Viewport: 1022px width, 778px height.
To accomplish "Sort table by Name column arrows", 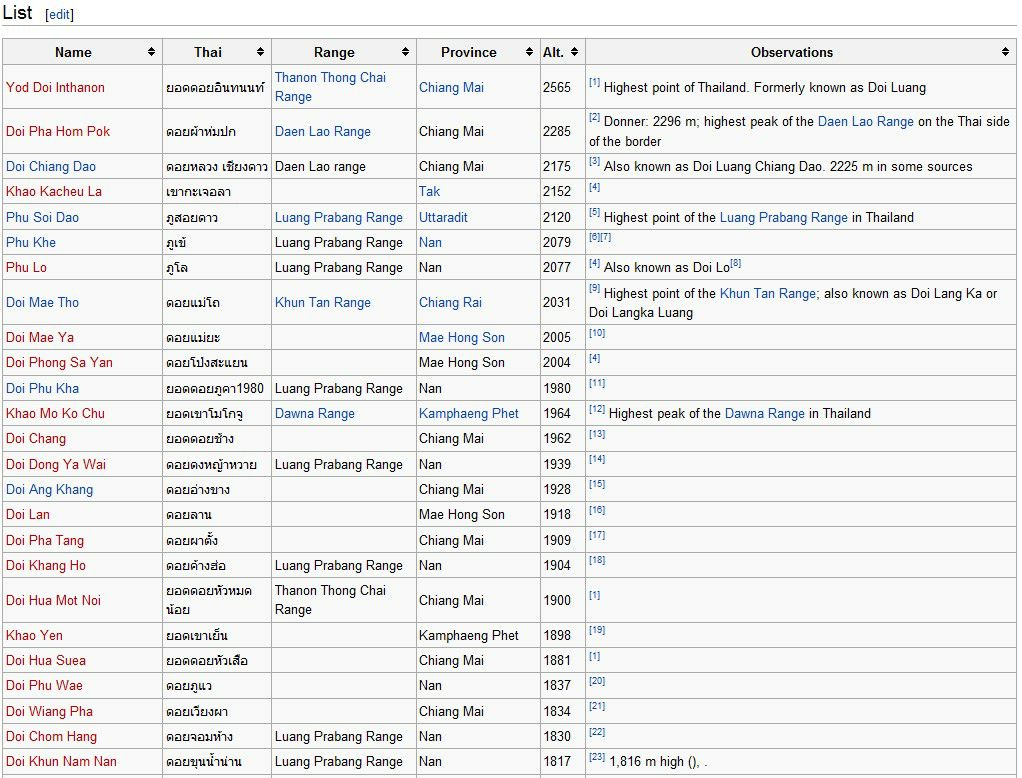I will [151, 52].
